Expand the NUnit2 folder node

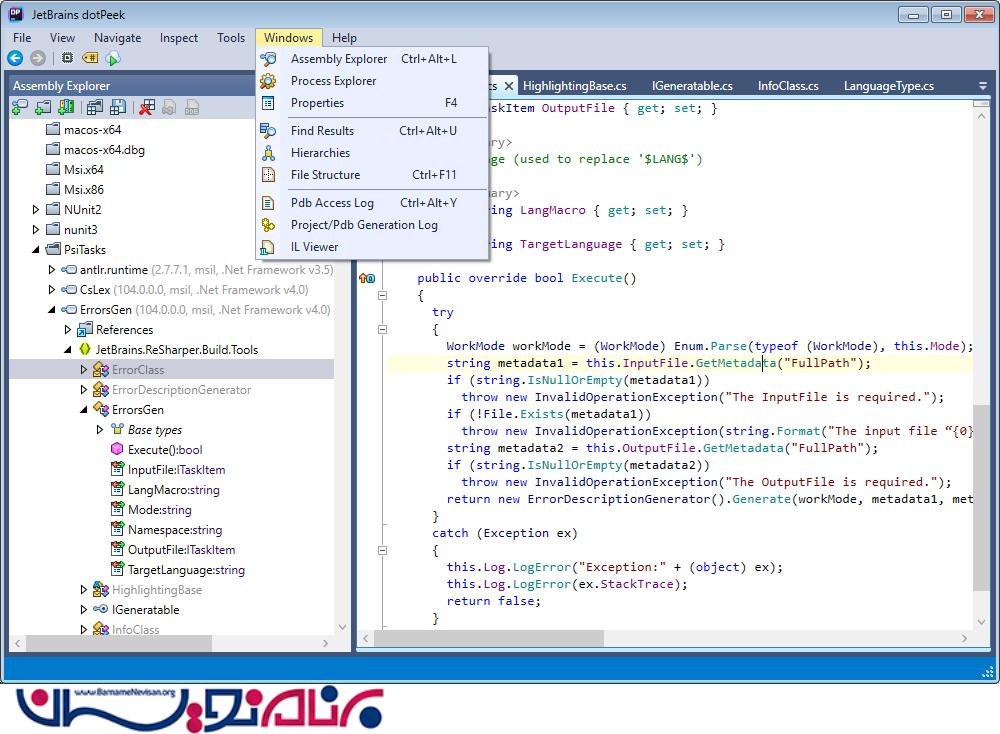(x=36, y=210)
